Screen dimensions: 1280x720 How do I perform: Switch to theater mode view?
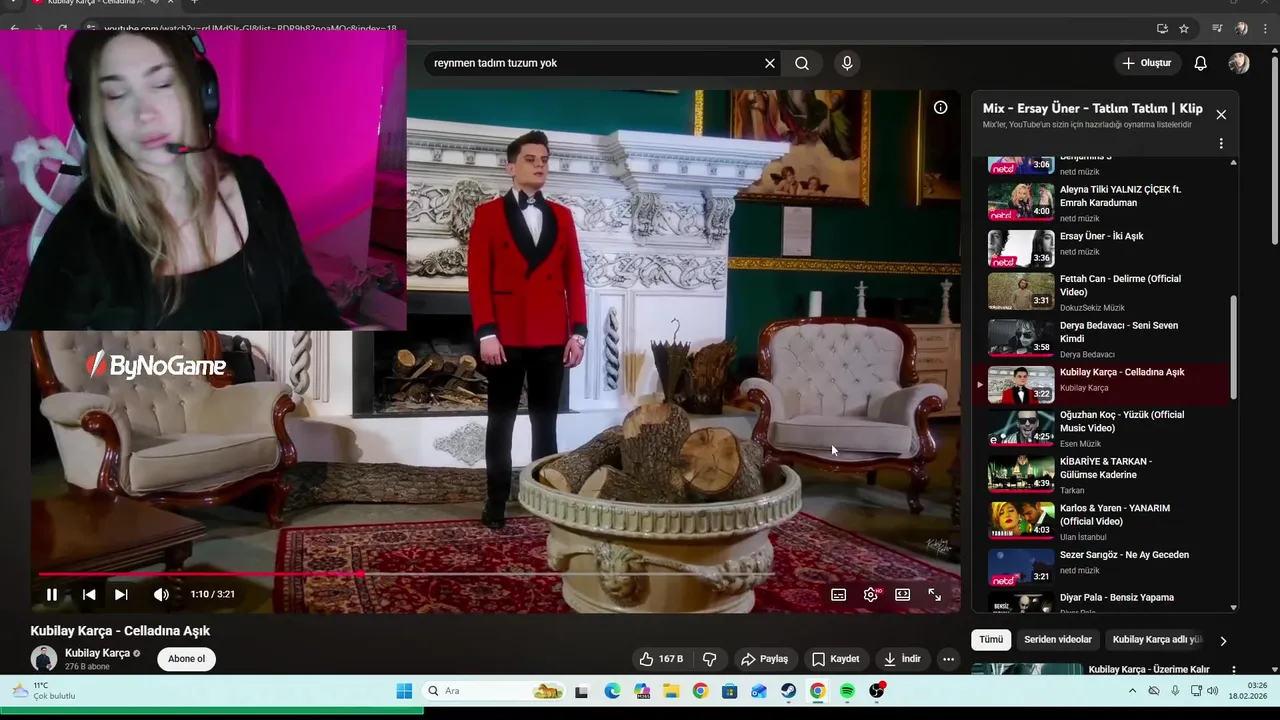point(903,594)
